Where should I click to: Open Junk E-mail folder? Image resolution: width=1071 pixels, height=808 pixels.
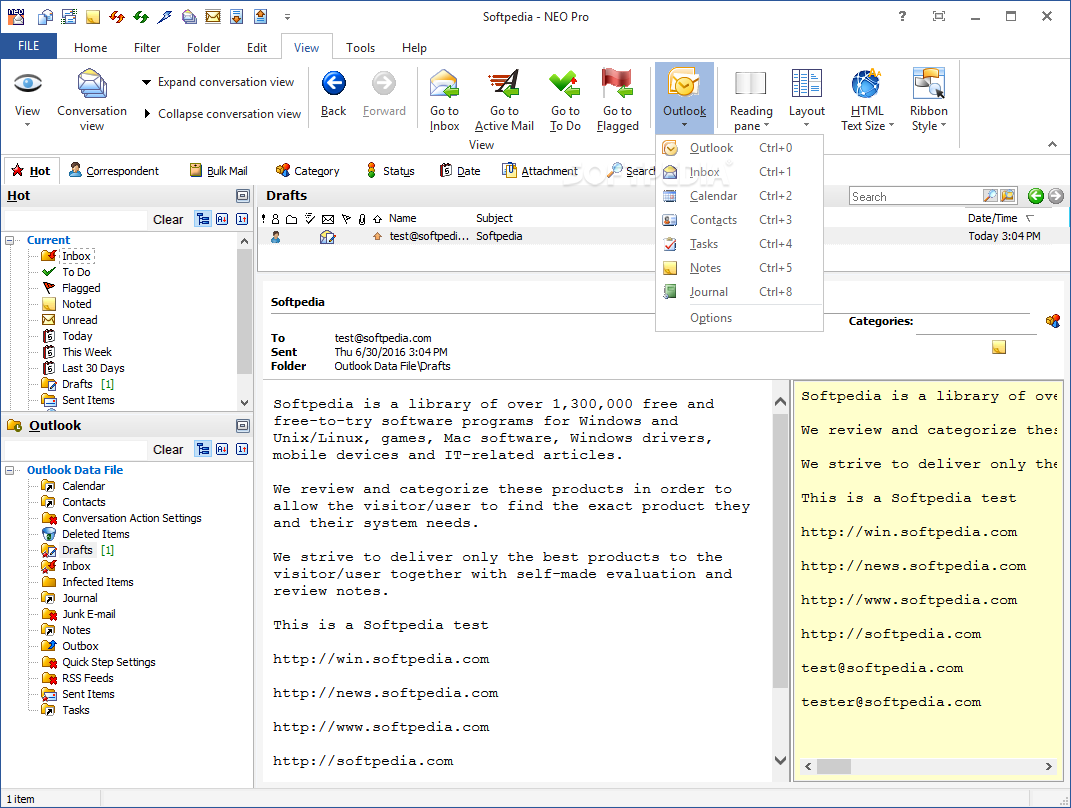tap(89, 614)
